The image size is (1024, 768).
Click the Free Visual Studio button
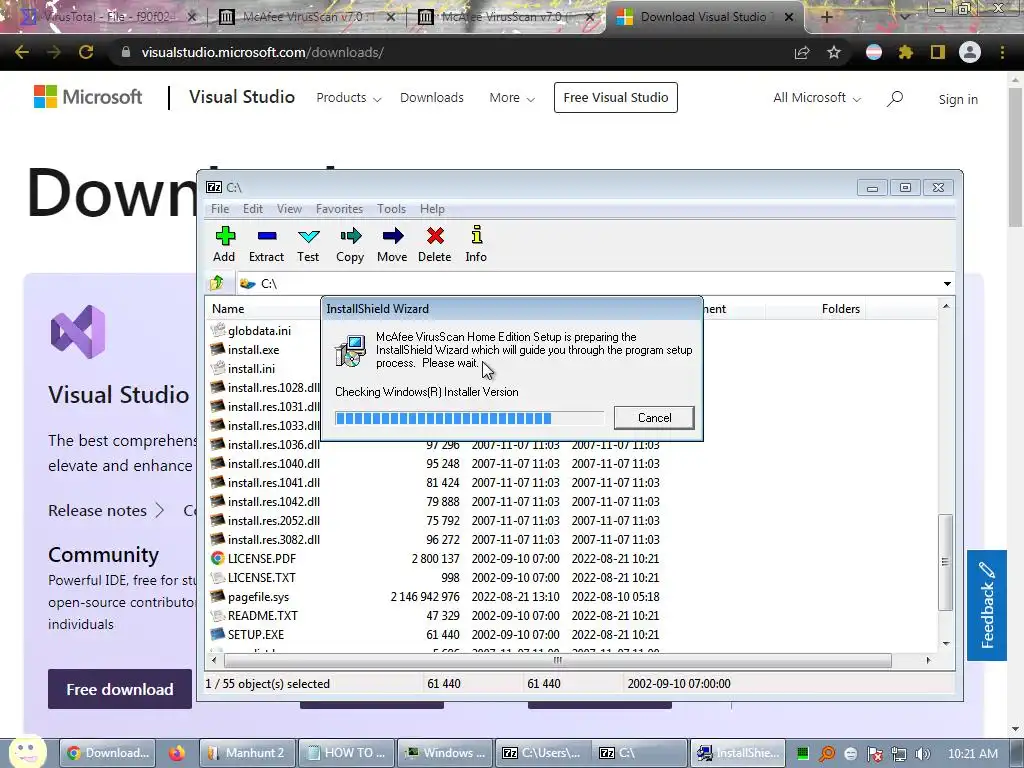[616, 97]
